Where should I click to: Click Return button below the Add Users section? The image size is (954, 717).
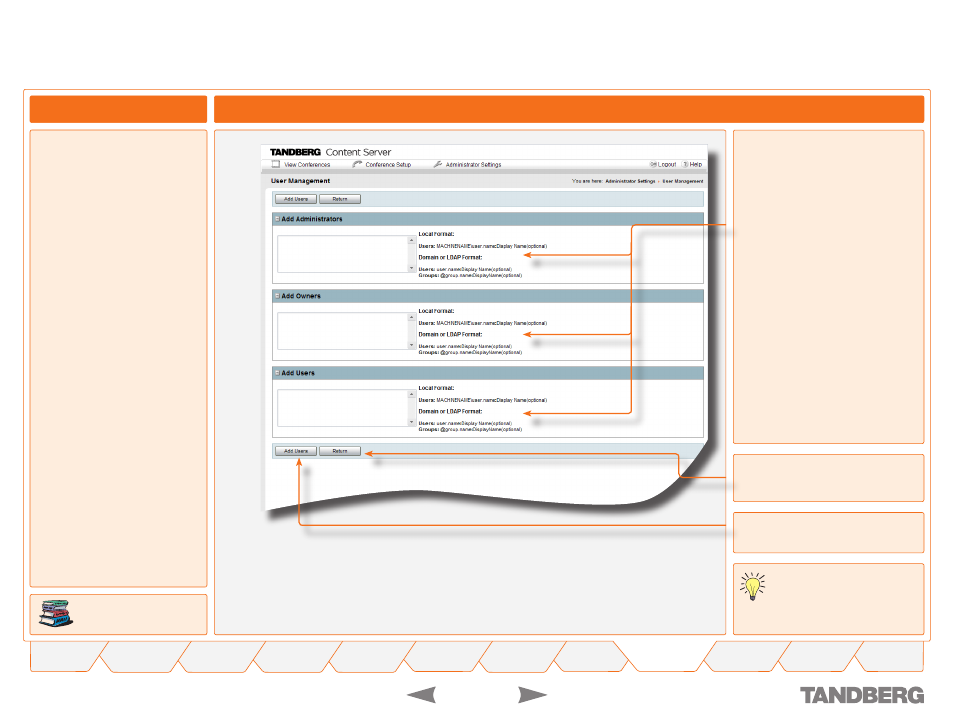340,451
